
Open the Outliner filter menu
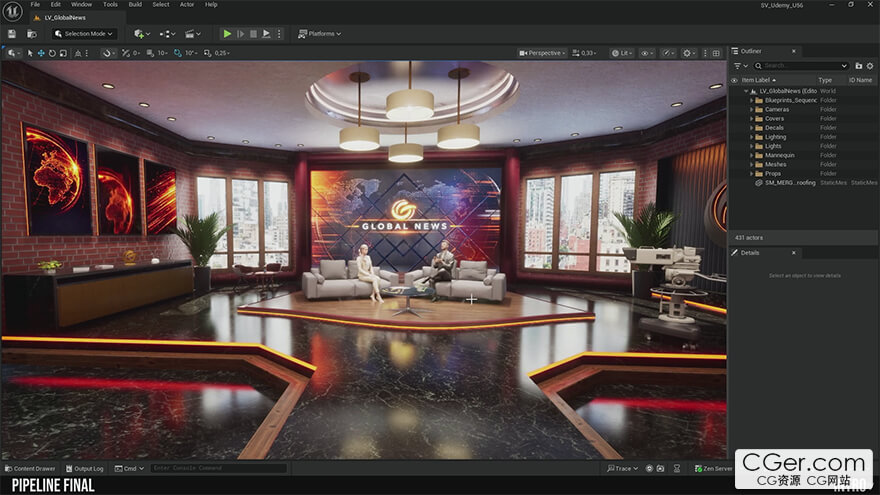point(741,66)
